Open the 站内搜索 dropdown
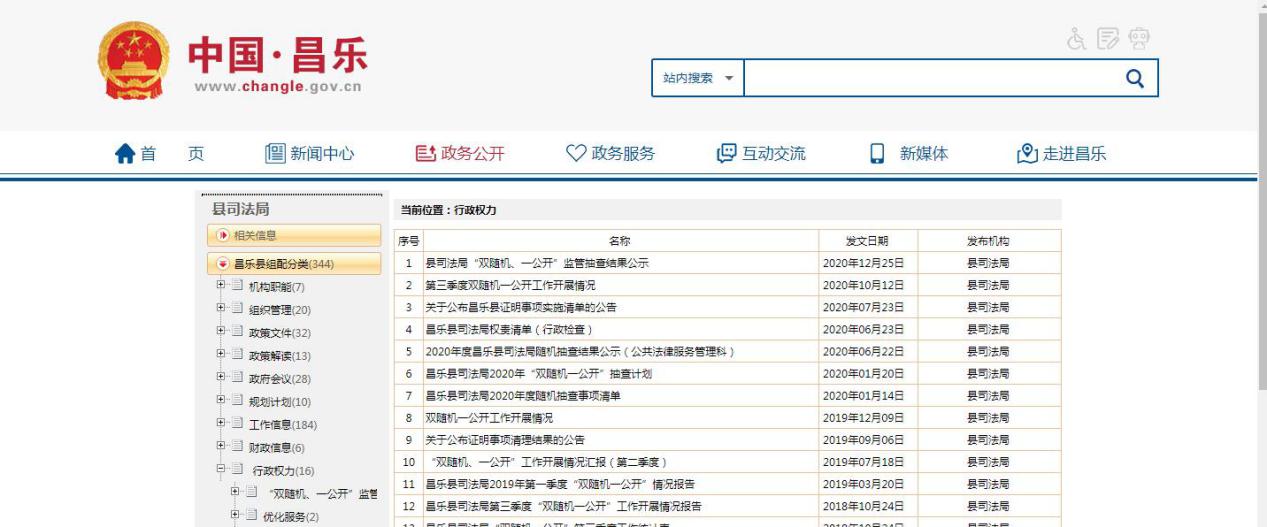This screenshot has width=1267, height=527. [x=698, y=79]
